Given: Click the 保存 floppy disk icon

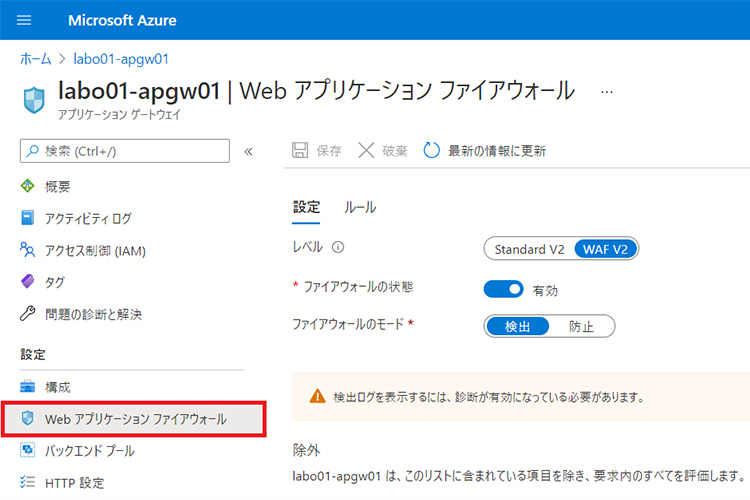Looking at the screenshot, I should click(300, 150).
